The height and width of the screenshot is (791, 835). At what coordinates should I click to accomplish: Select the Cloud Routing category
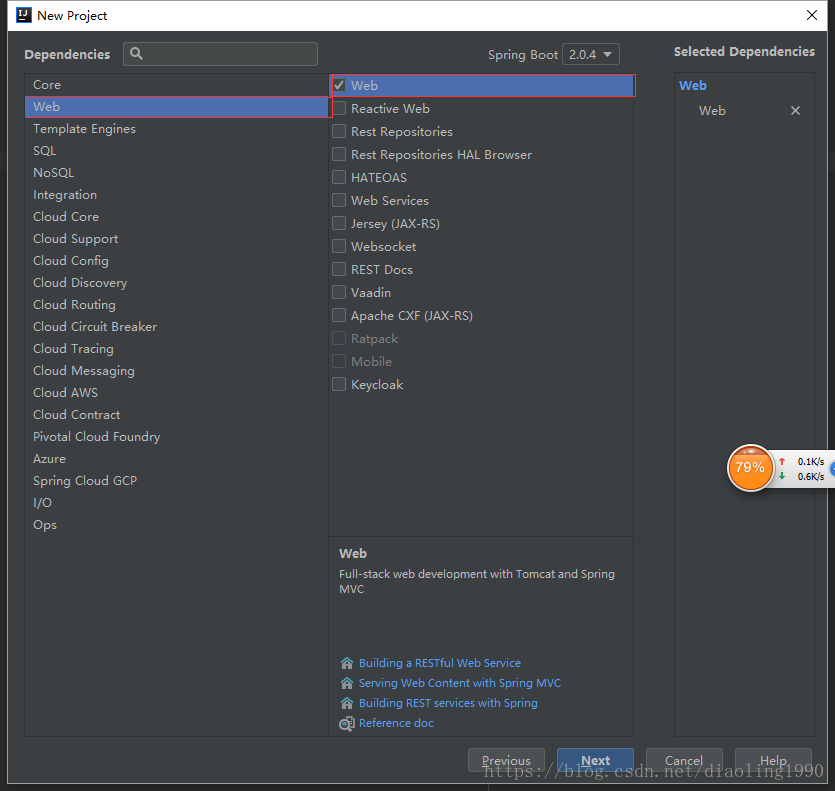[176, 305]
